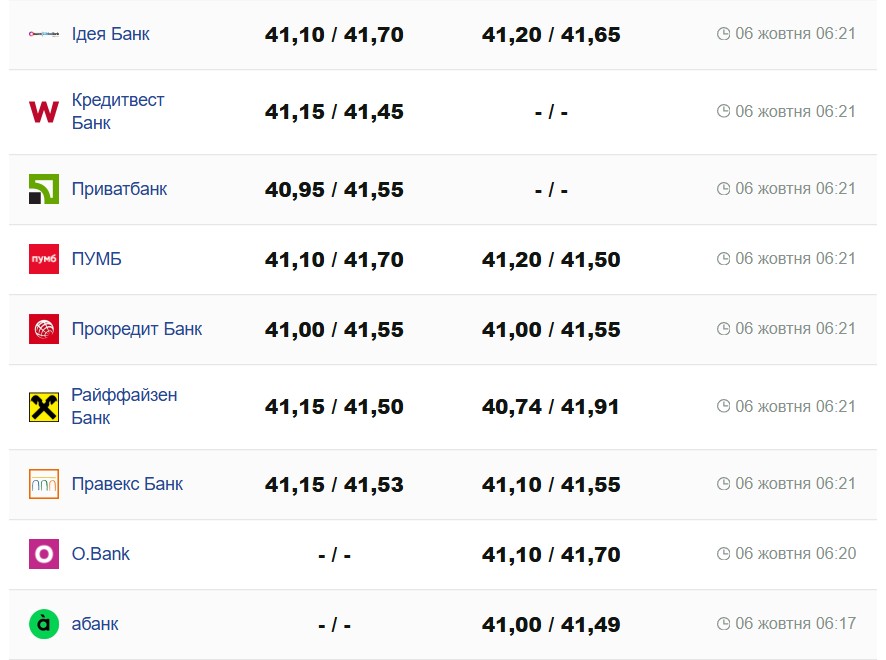Open the Правекс Банк link
This screenshot has height=660, width=886.
[x=127, y=484]
